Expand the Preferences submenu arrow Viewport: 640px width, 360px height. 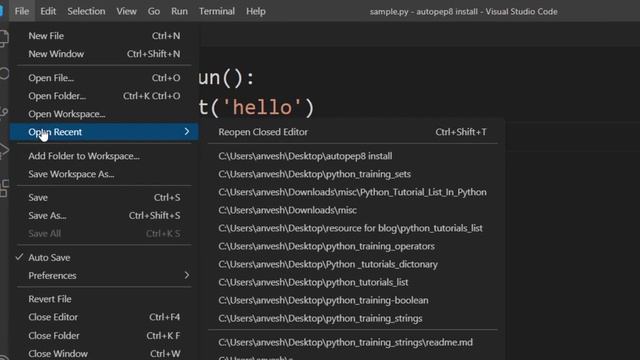coord(187,275)
